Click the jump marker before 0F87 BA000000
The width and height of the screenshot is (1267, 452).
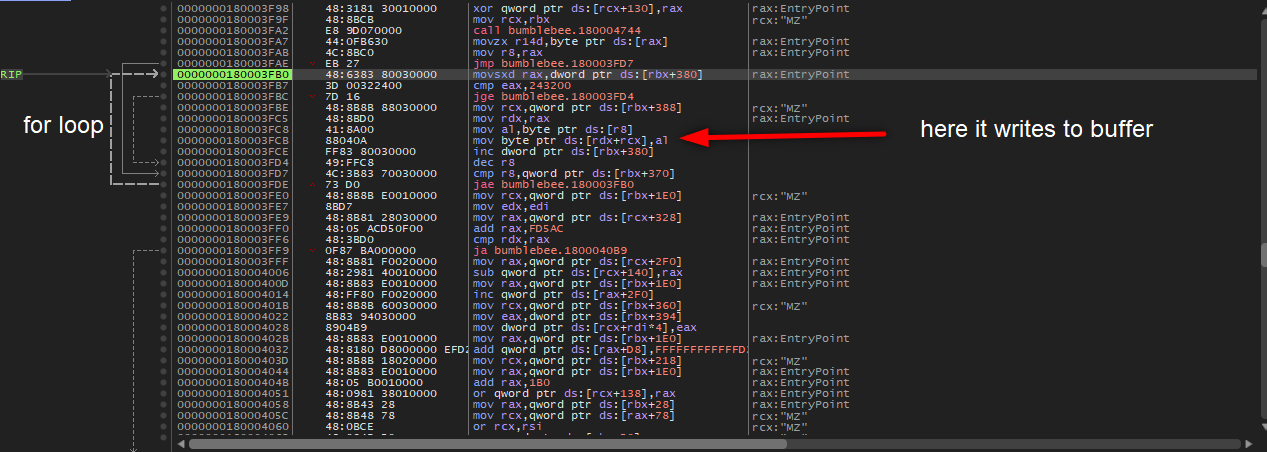click(313, 251)
